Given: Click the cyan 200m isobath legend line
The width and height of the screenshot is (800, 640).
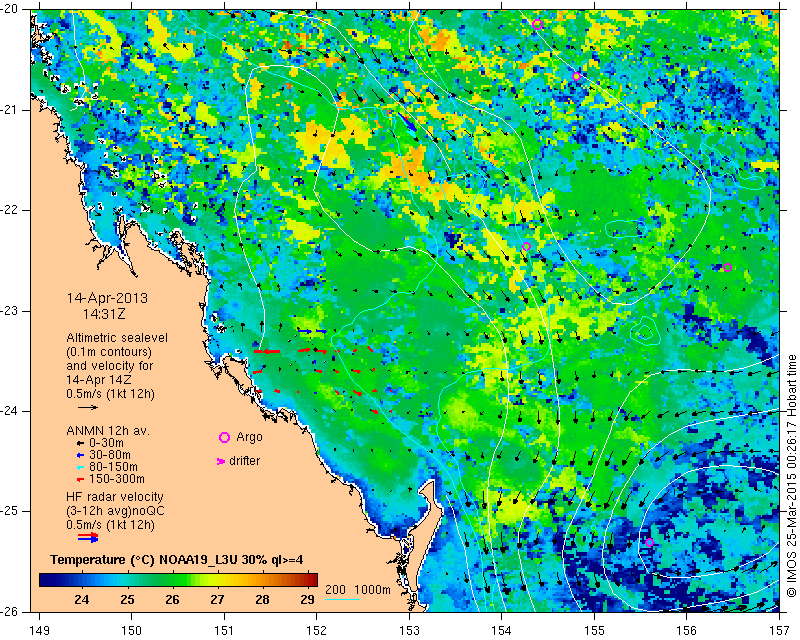Looking at the screenshot, I should click(x=343, y=599).
